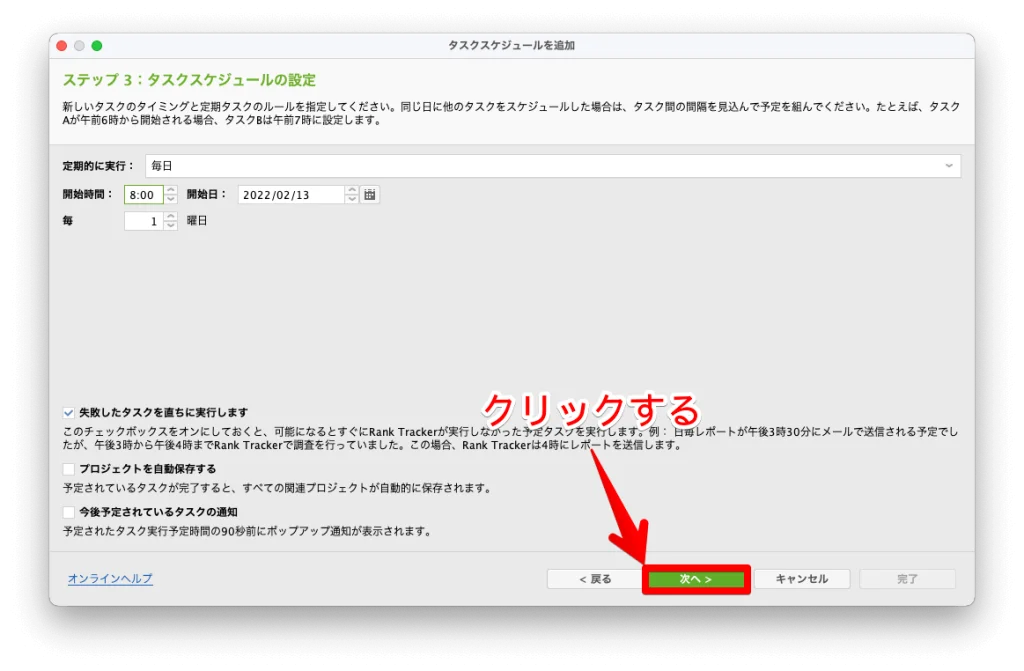Close the タスクスケジュールを追加 window with red button
Screen dimensions: 1024x671
(61, 46)
